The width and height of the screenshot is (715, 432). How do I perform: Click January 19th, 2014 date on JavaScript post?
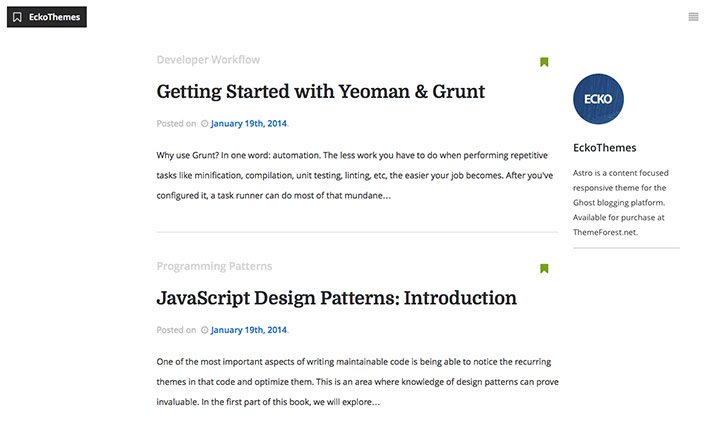tap(249, 330)
